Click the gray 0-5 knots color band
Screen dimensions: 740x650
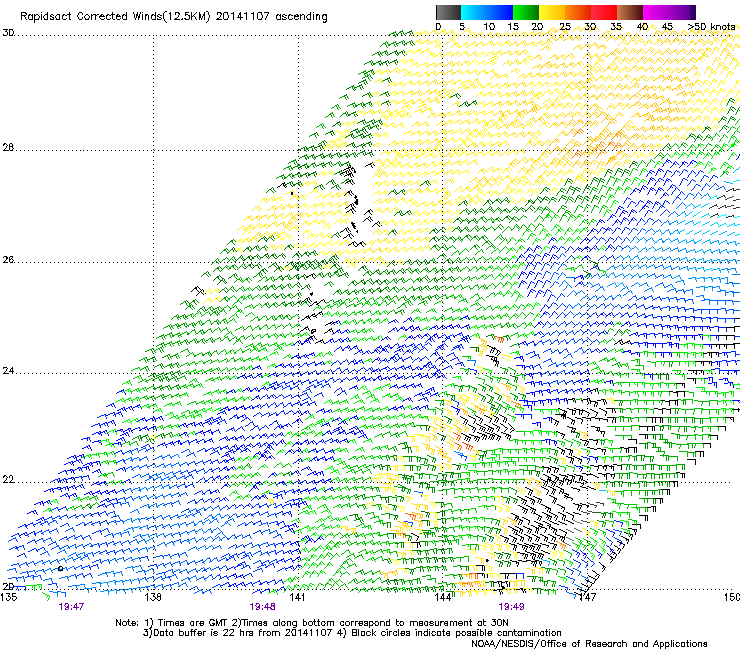448,12
